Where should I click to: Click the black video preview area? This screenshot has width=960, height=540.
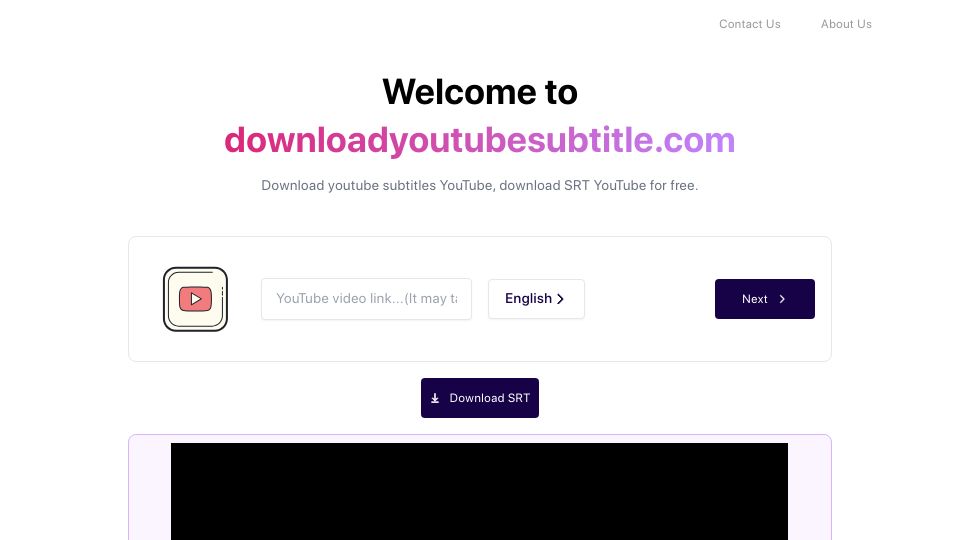point(479,491)
